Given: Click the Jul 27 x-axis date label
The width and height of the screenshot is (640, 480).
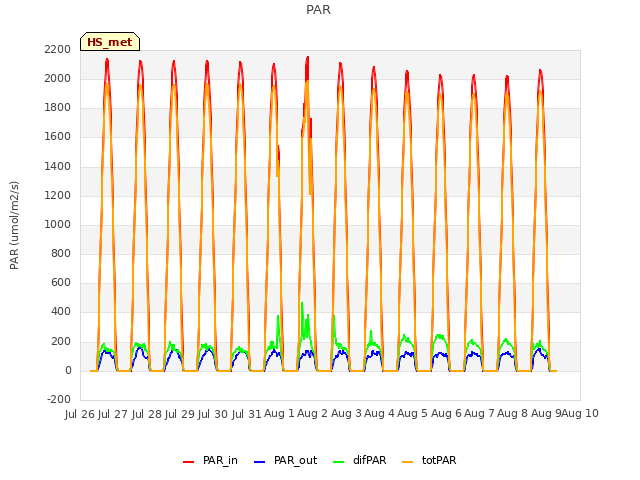Looking at the screenshot, I should tap(113, 414).
